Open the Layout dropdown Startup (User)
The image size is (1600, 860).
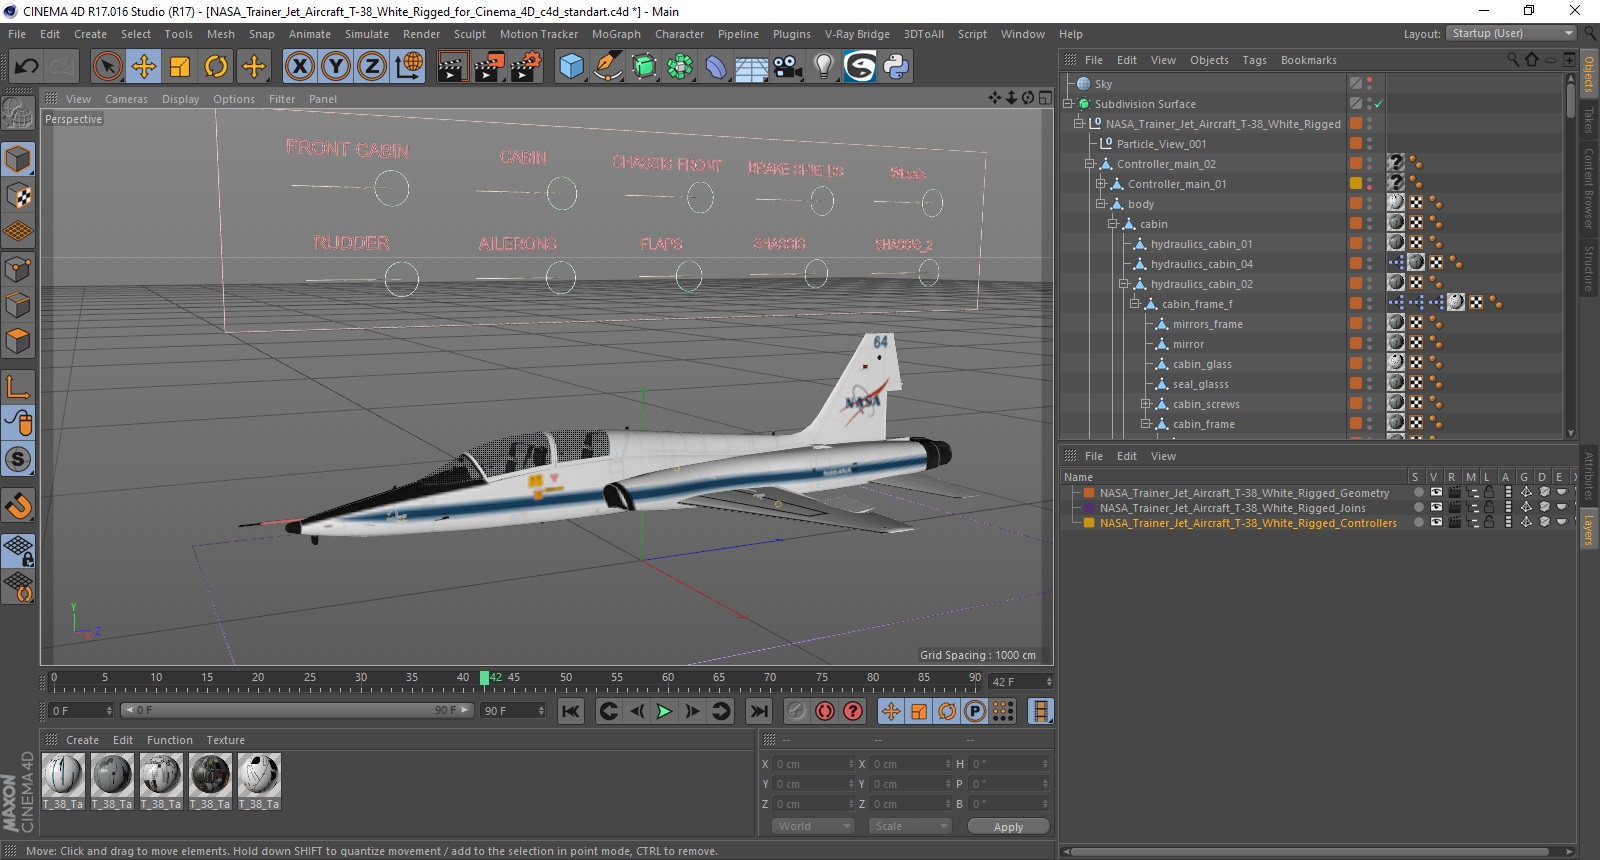click(x=1511, y=33)
